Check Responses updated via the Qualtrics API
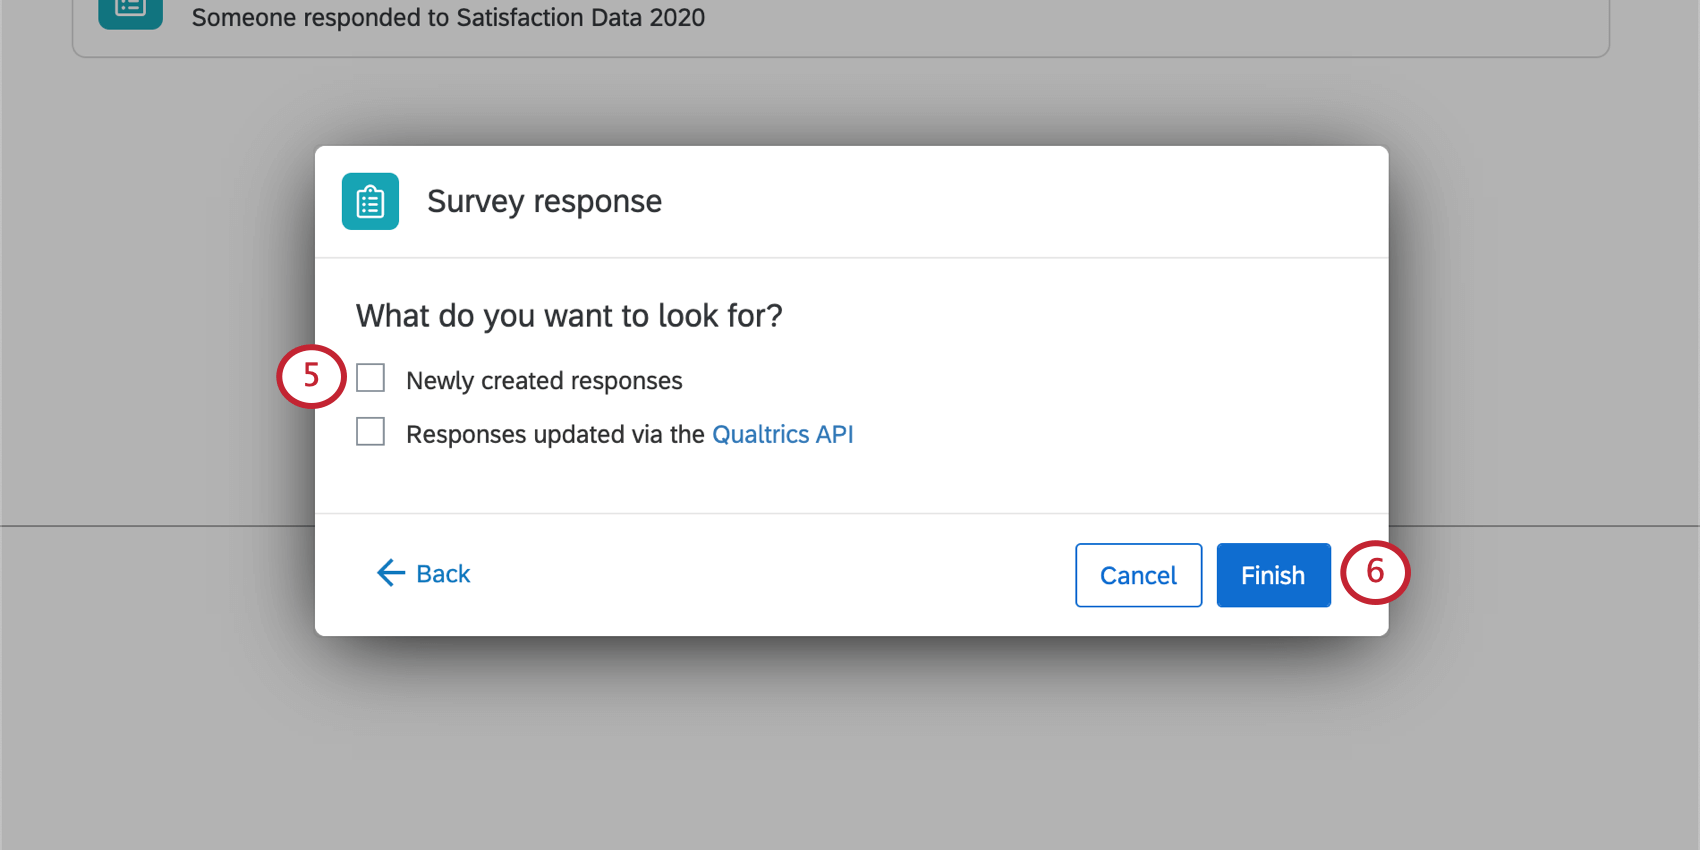 point(370,431)
